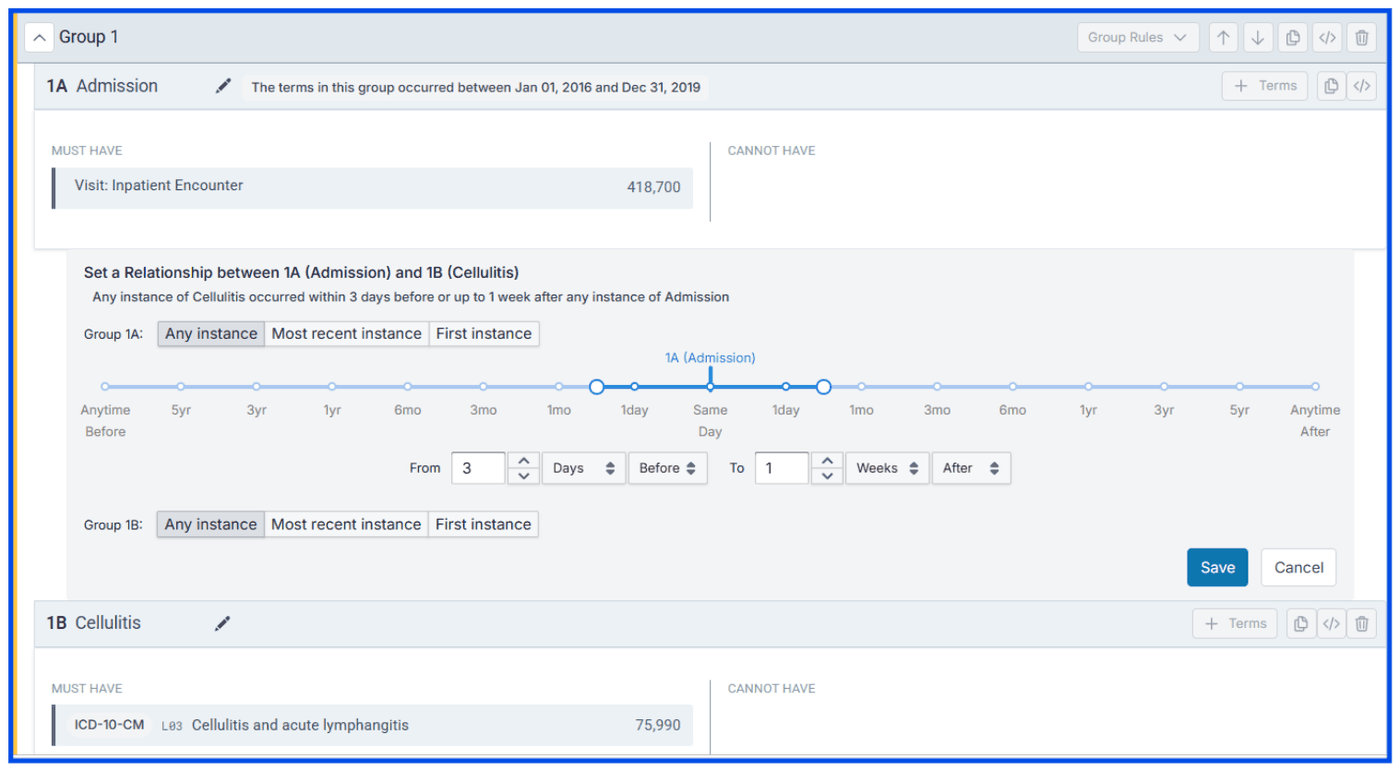The width and height of the screenshot is (1400, 771).
Task: Select First instance for Group 1B
Action: coord(483,525)
